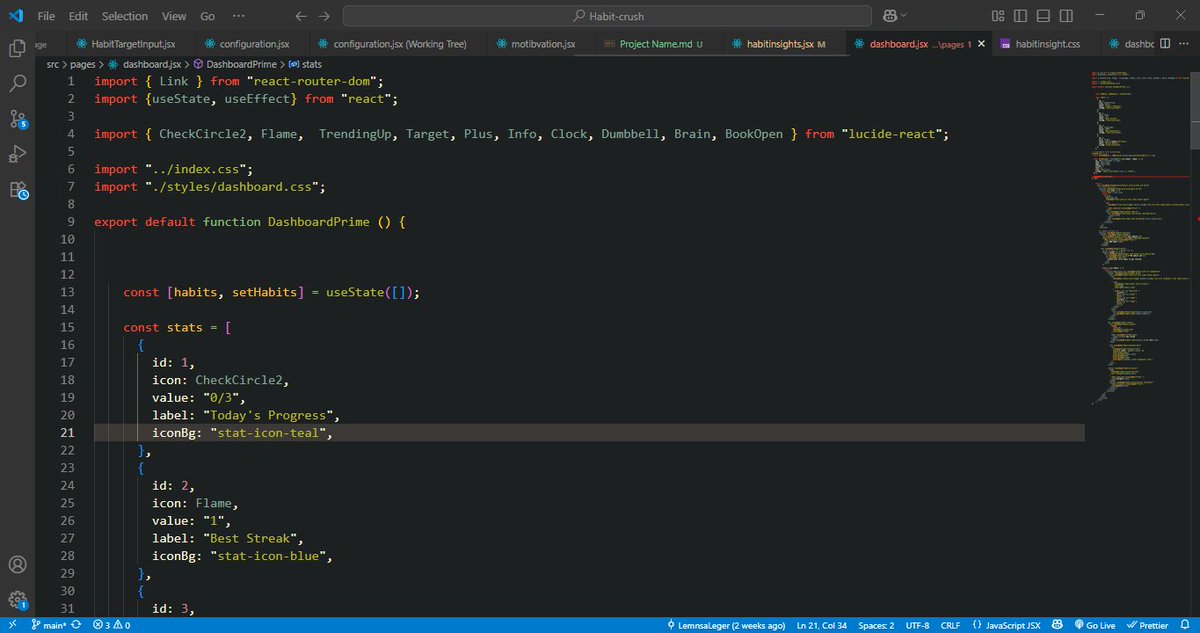The width and height of the screenshot is (1200, 633).
Task: Click Prettier in the status bar
Action: click(x=1149, y=625)
